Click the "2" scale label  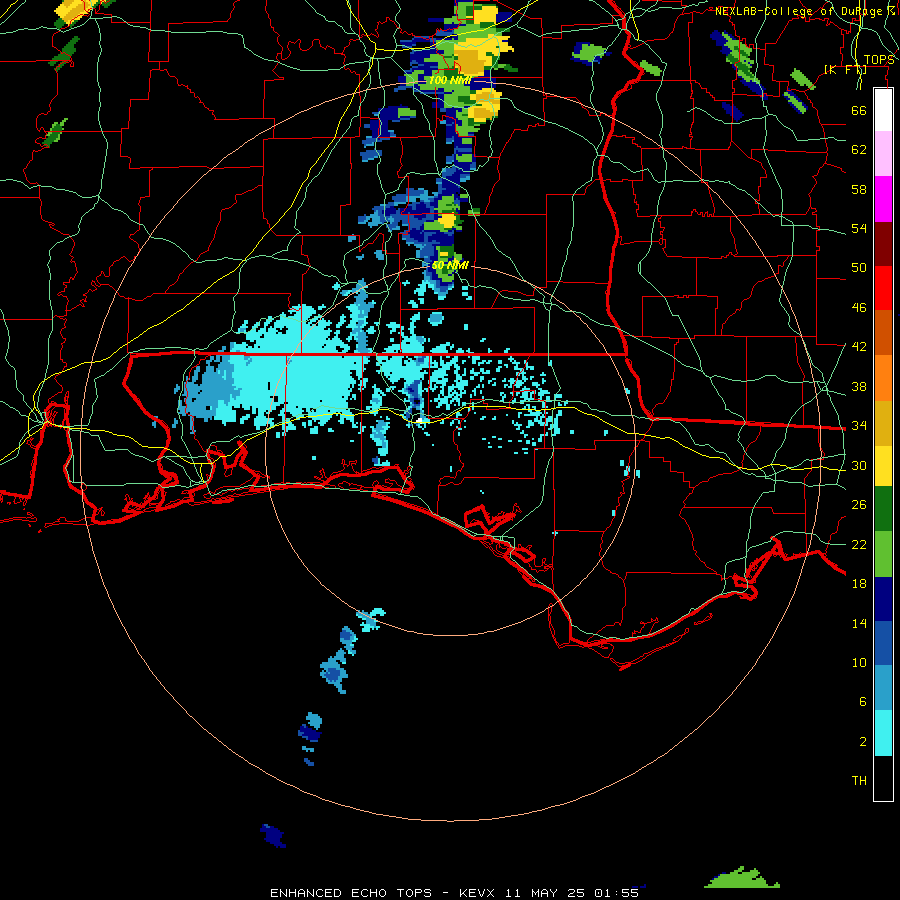pyautogui.click(x=862, y=742)
